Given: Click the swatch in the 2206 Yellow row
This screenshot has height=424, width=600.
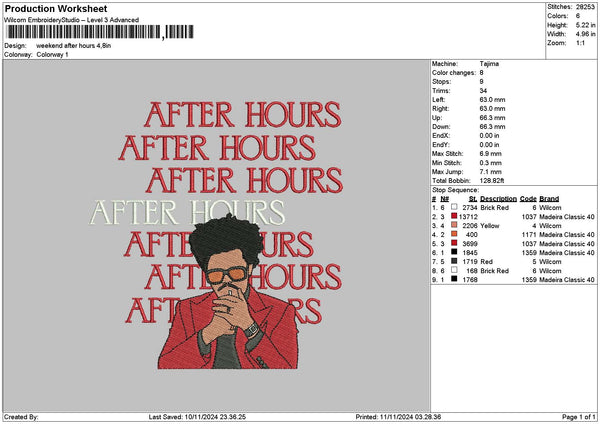Looking at the screenshot, I should (x=454, y=225).
